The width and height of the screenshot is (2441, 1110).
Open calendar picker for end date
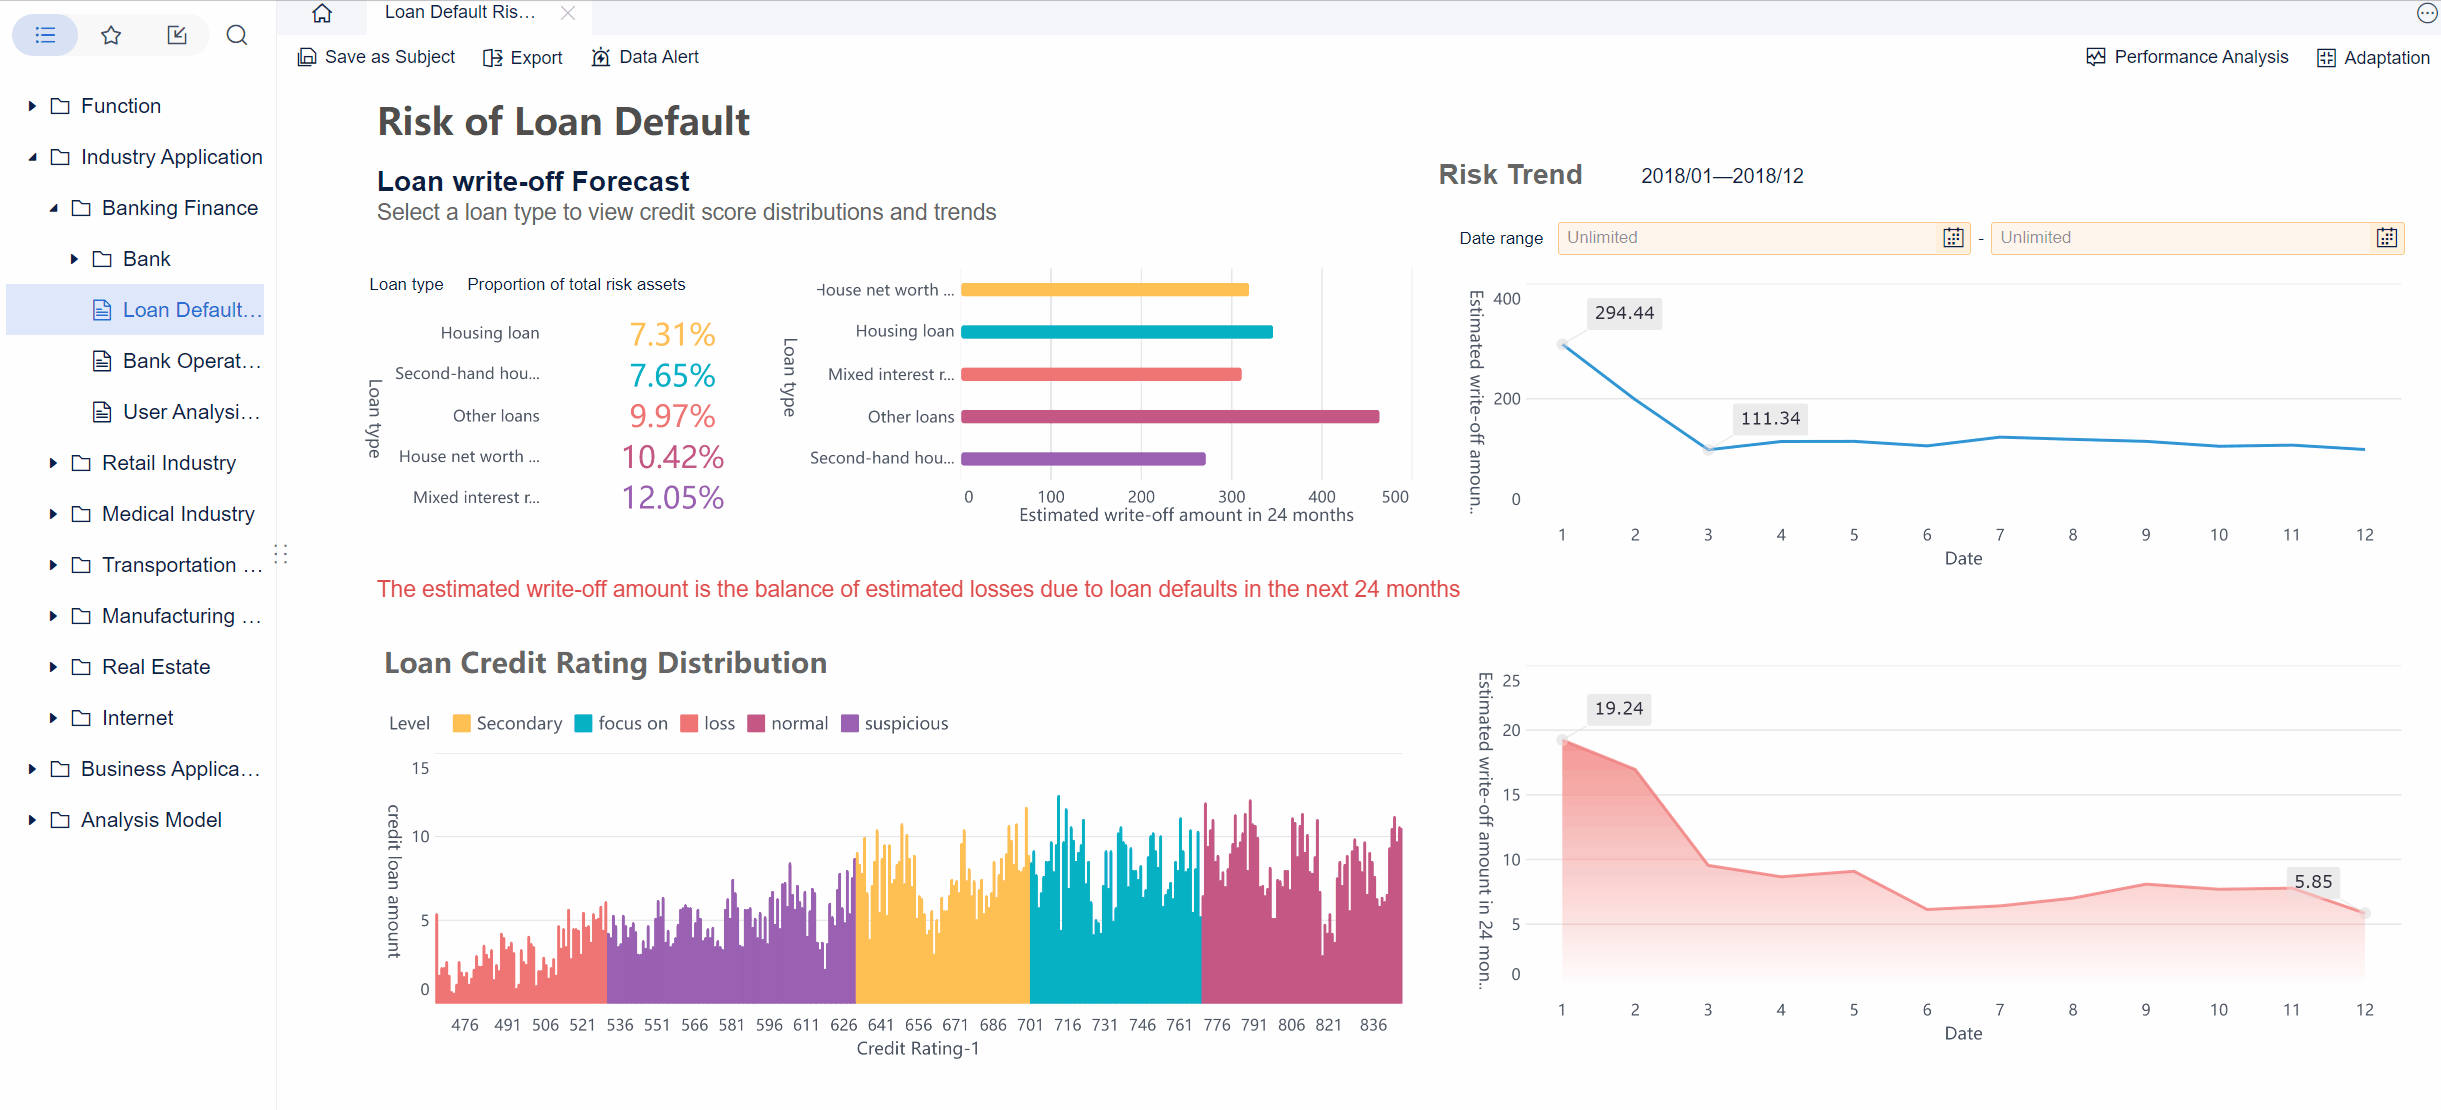(x=2386, y=238)
